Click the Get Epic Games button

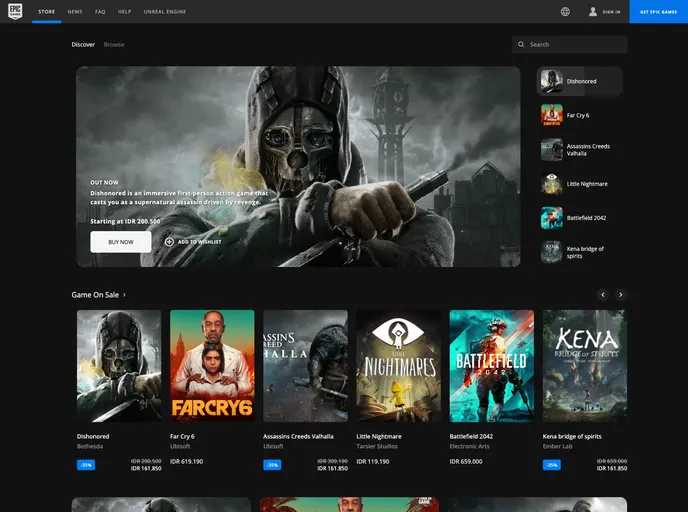pyautogui.click(x=659, y=11)
